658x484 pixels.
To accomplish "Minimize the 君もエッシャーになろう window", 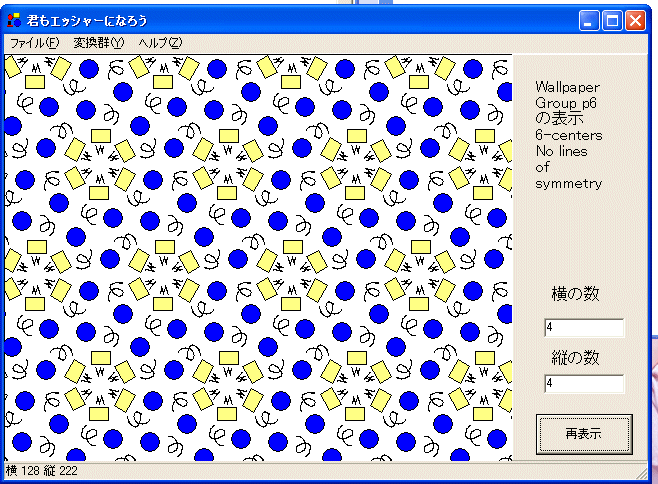I will (x=589, y=21).
